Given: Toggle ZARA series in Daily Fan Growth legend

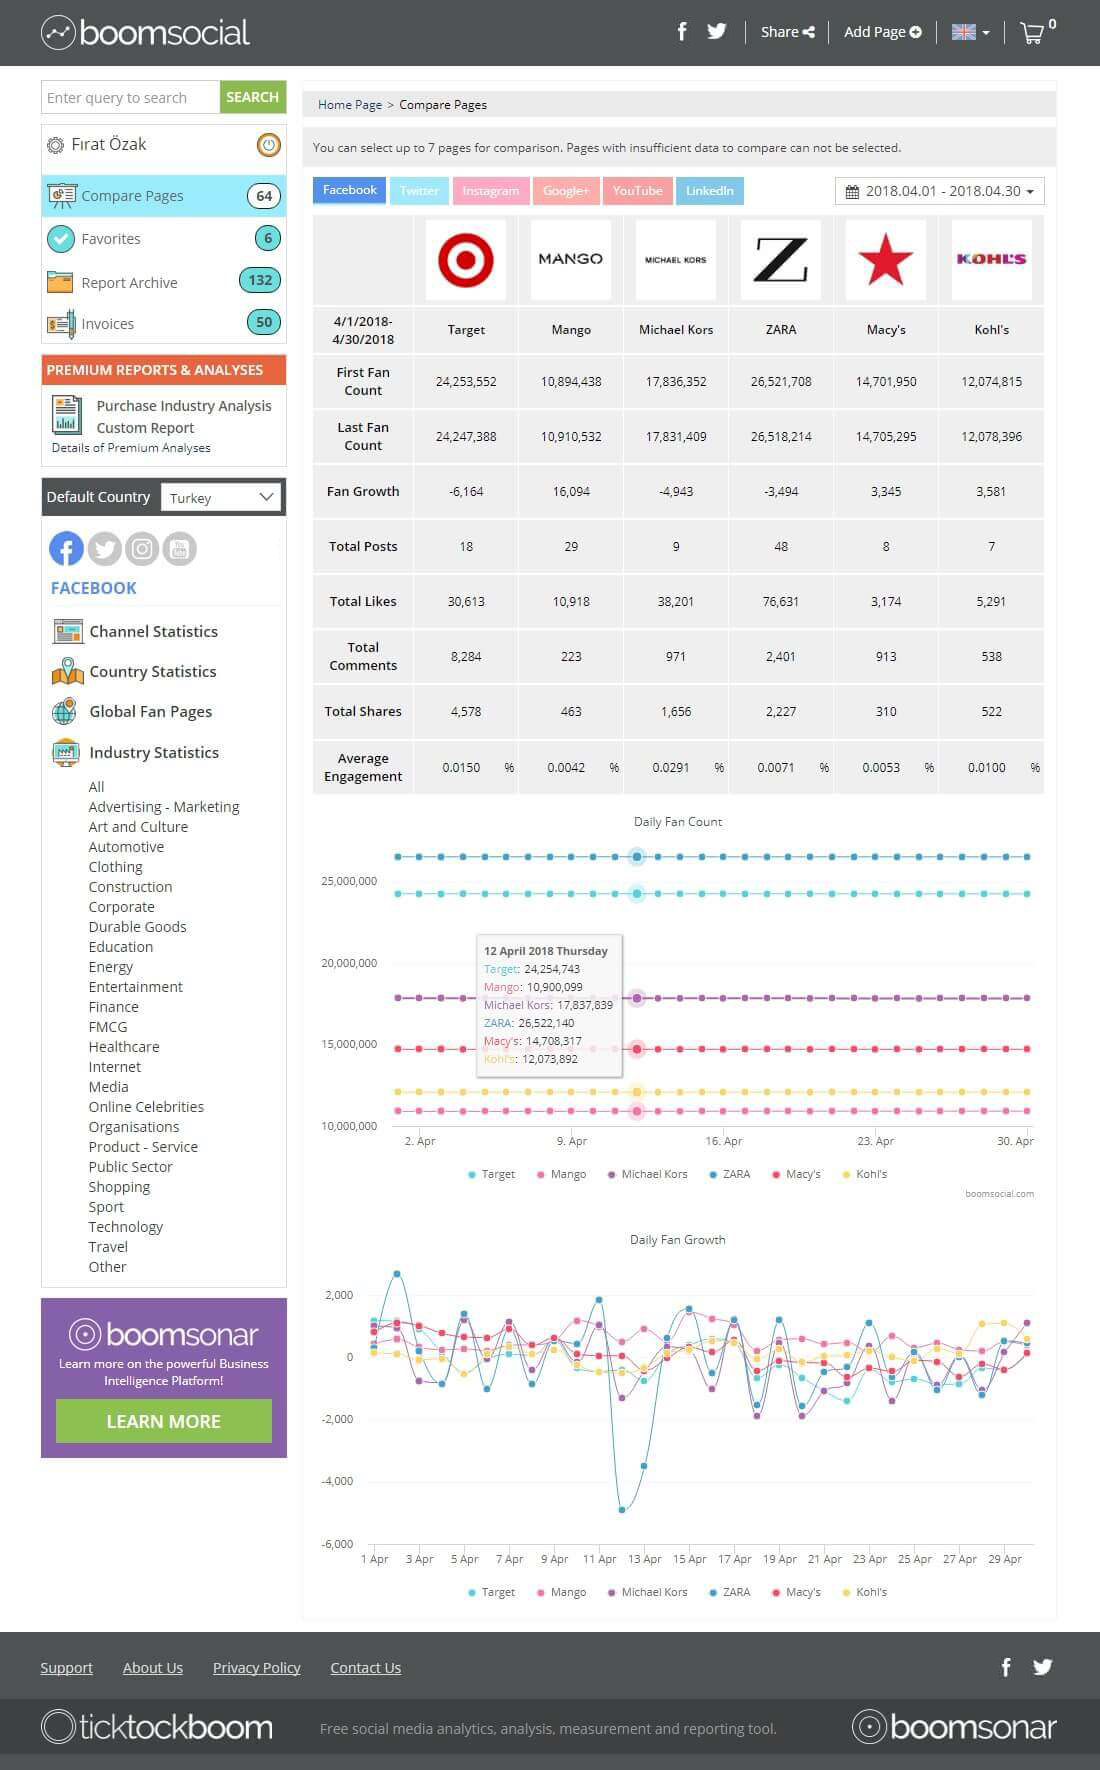Looking at the screenshot, I should pos(729,1592).
